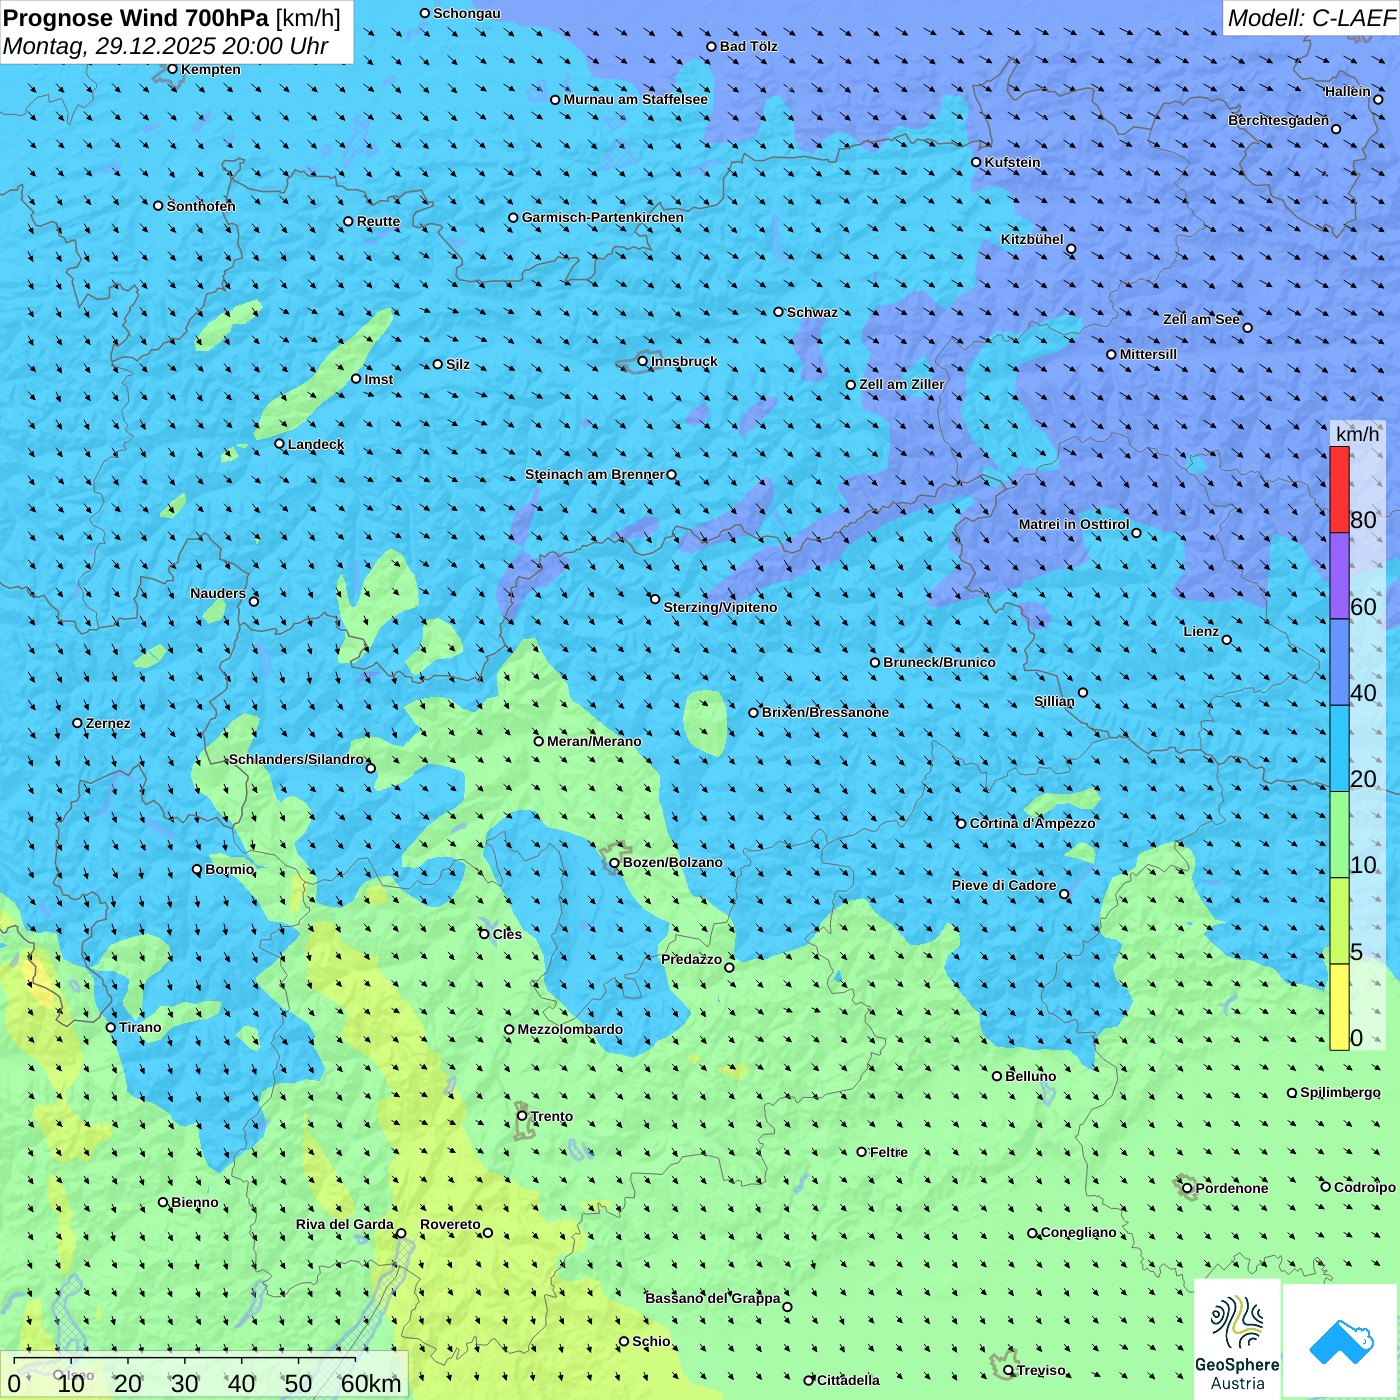Click the Schwaz label
Screen dimensions: 1400x1400
click(x=812, y=312)
